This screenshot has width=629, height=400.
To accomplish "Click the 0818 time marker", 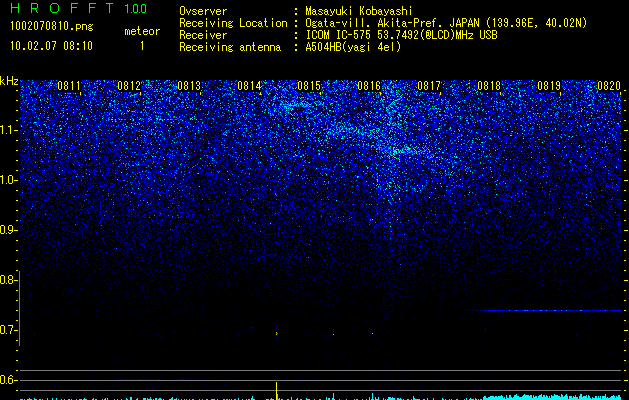I will [489, 85].
